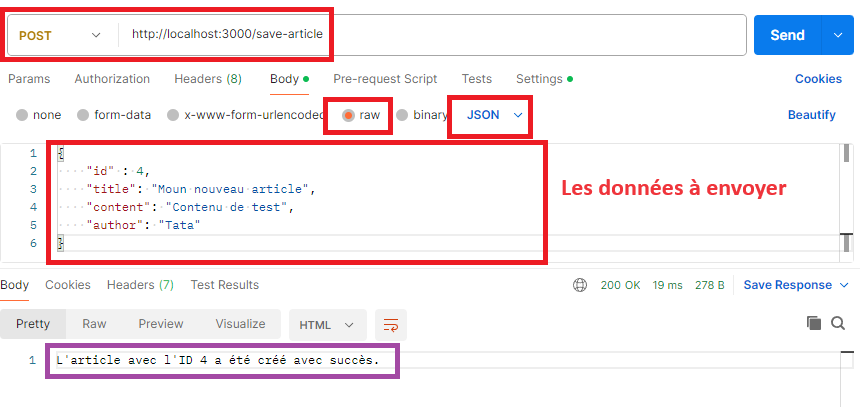
Task: Select the none body type radio
Action: coord(22,115)
